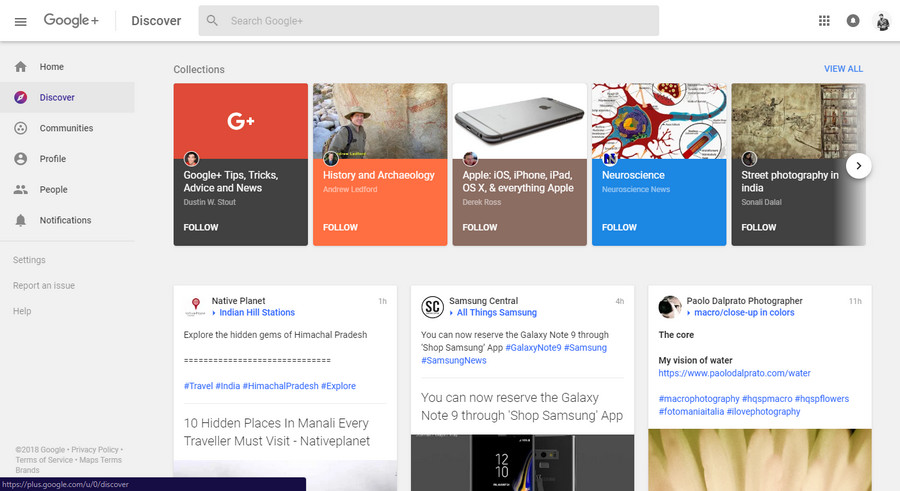Screen dimensions: 900x491
Task: Click Andrew Ledford avatar
Action: point(331,158)
